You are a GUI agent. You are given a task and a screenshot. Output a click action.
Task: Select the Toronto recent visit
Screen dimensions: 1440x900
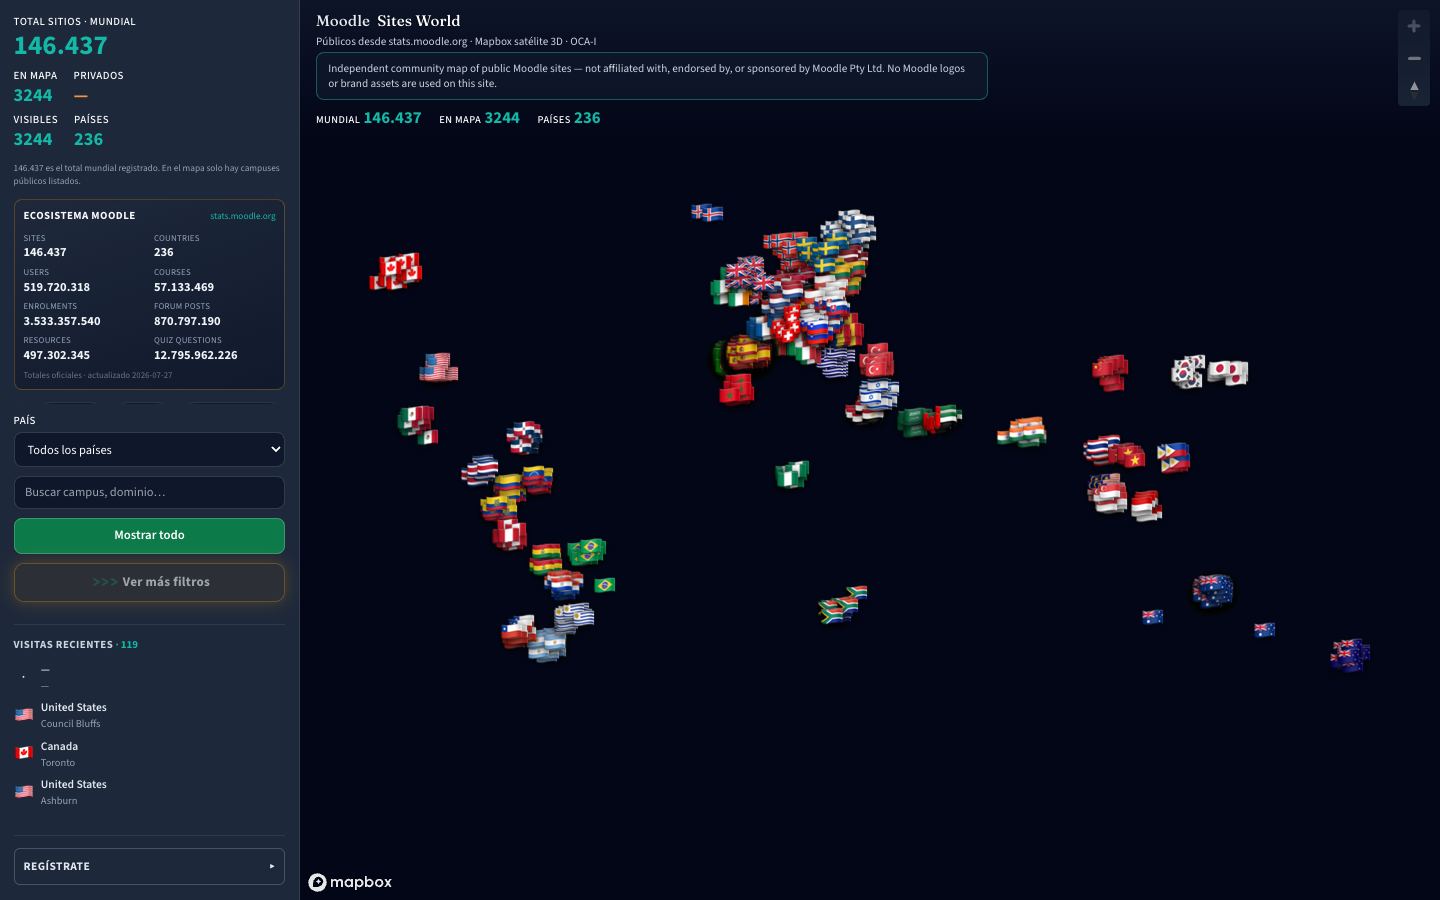click(x=149, y=754)
